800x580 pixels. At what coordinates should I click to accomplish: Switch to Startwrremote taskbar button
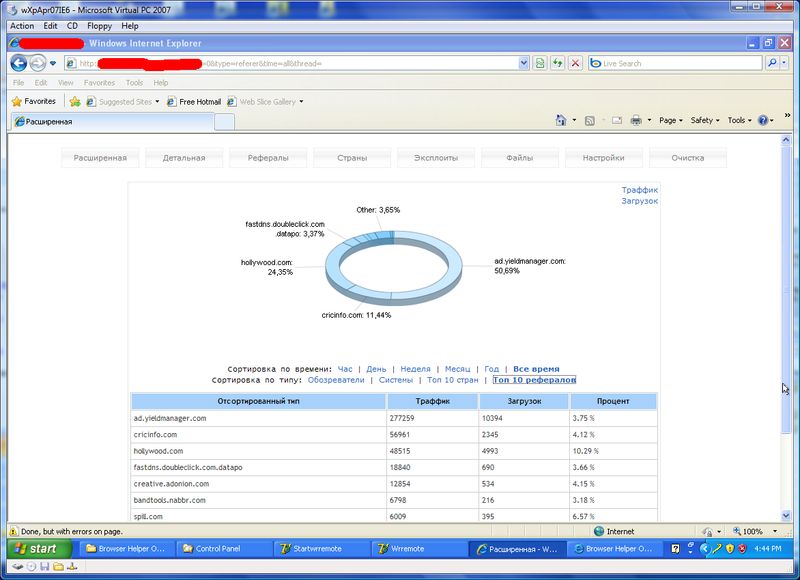321,549
